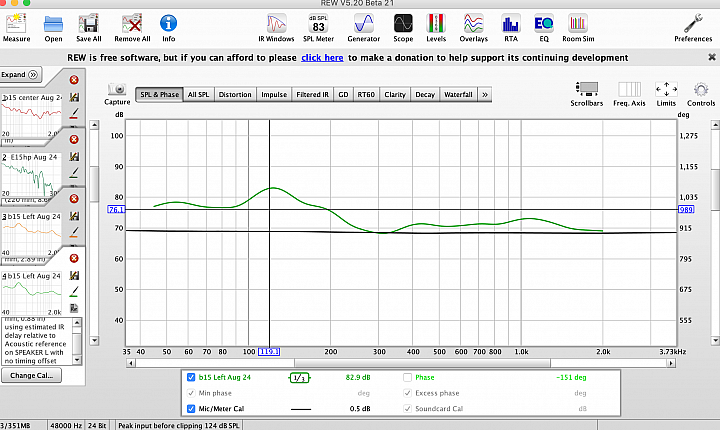Image resolution: width=720 pixels, height=430 pixels.
Task: Launch the signal Generator
Action: pyautogui.click(x=364, y=28)
